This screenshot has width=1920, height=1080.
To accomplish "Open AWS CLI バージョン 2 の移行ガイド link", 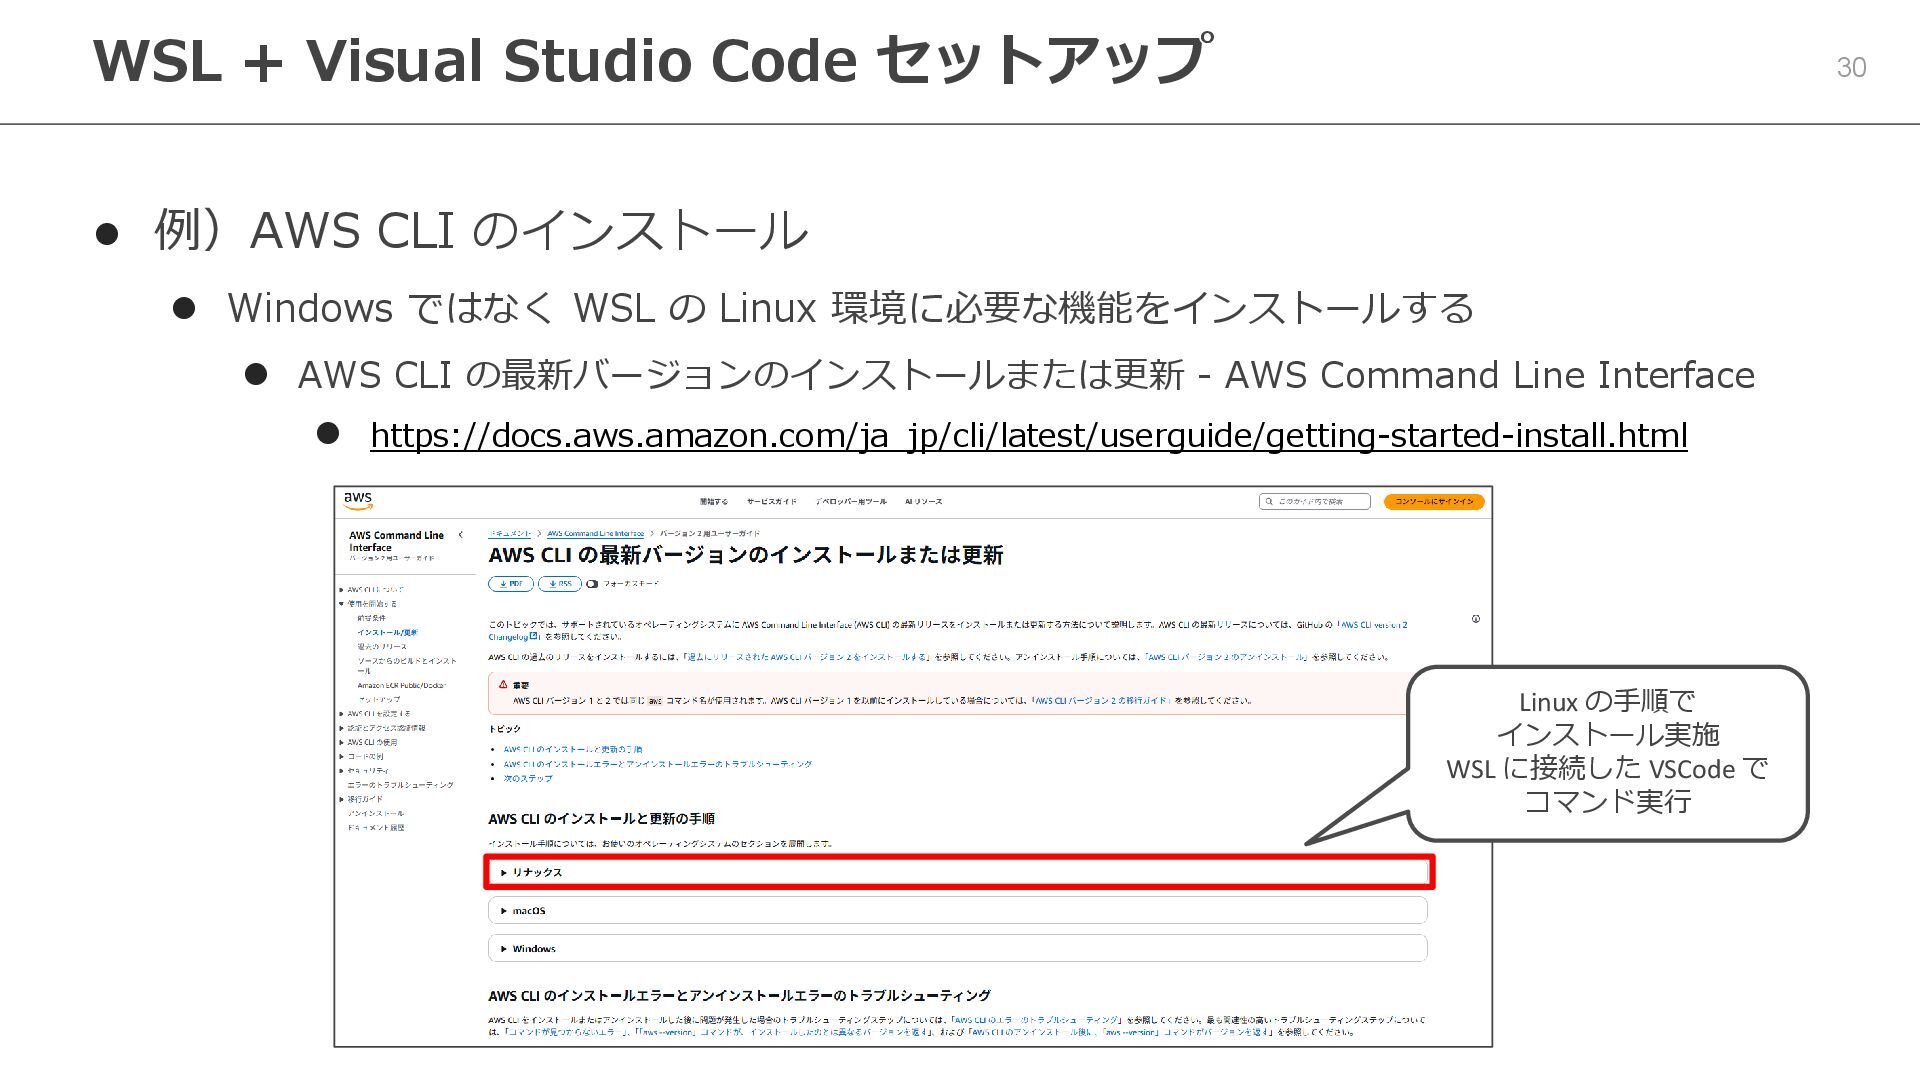I will point(1101,701).
